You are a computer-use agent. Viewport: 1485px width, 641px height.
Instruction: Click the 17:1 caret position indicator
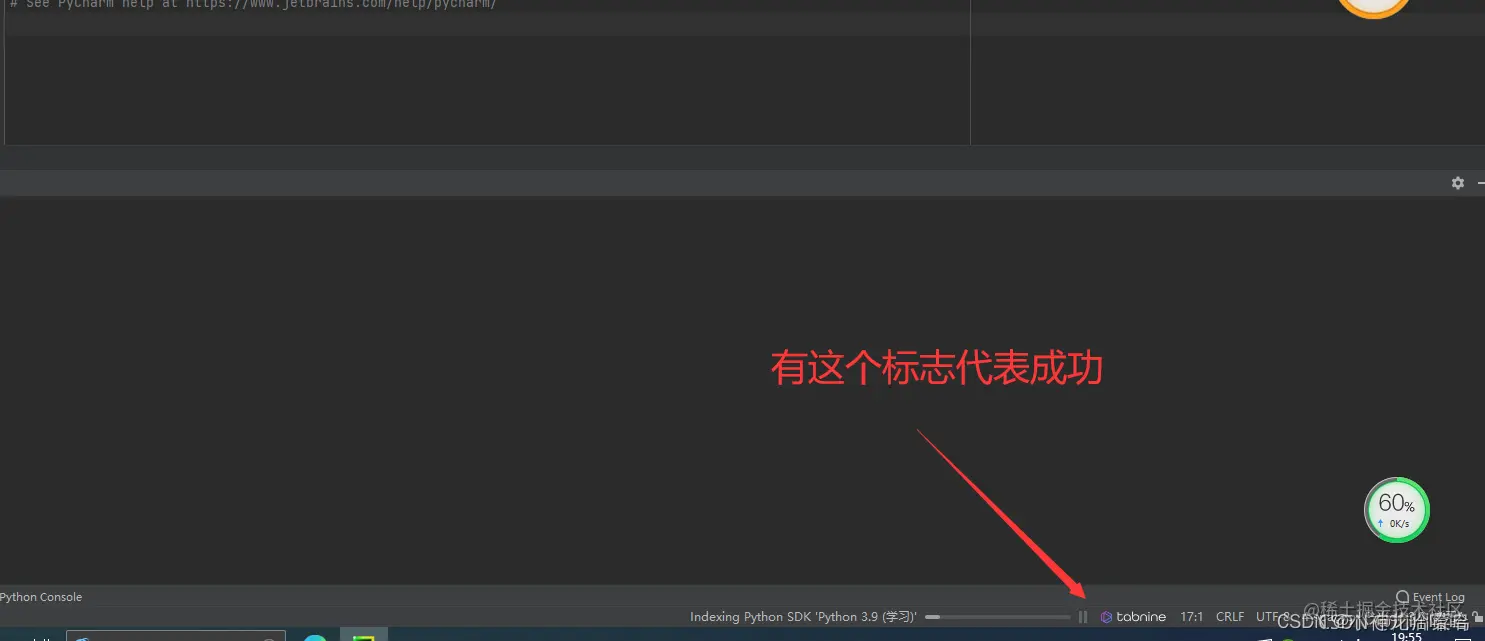(1191, 616)
